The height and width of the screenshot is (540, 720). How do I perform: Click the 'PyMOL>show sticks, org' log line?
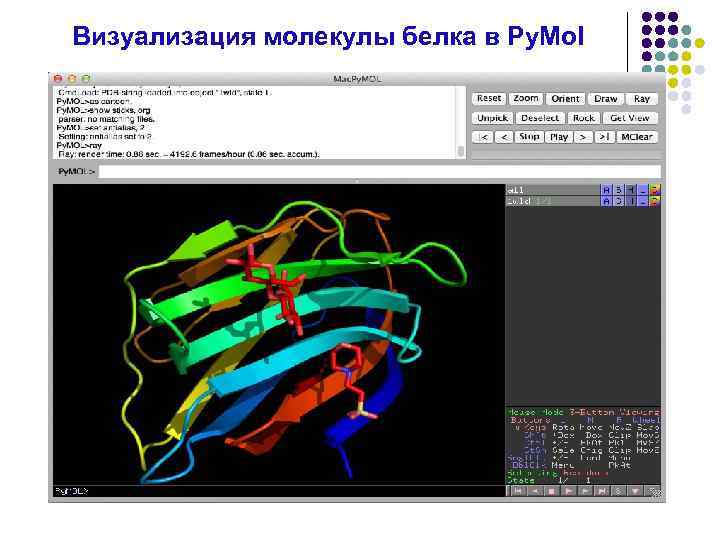point(103,110)
